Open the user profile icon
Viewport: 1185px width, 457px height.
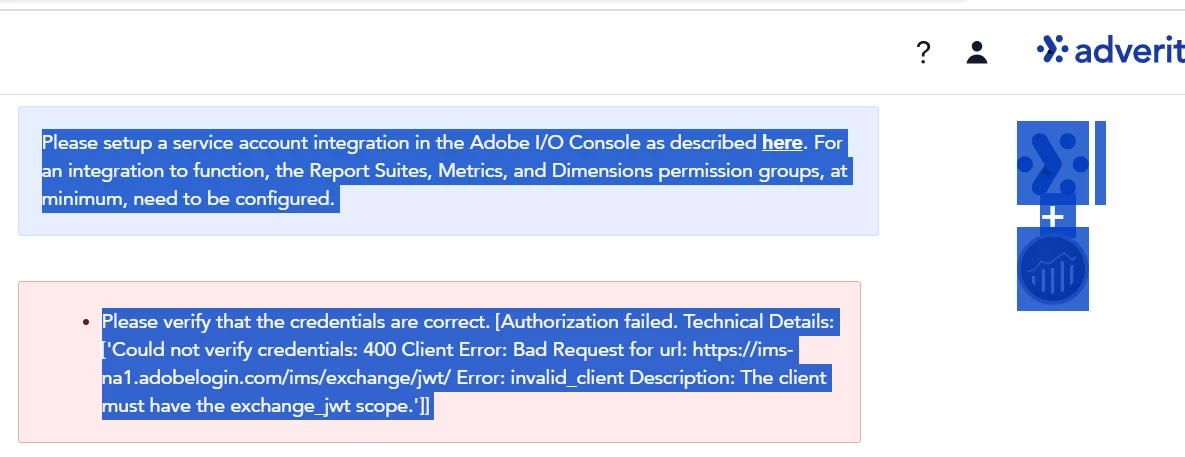(976, 52)
